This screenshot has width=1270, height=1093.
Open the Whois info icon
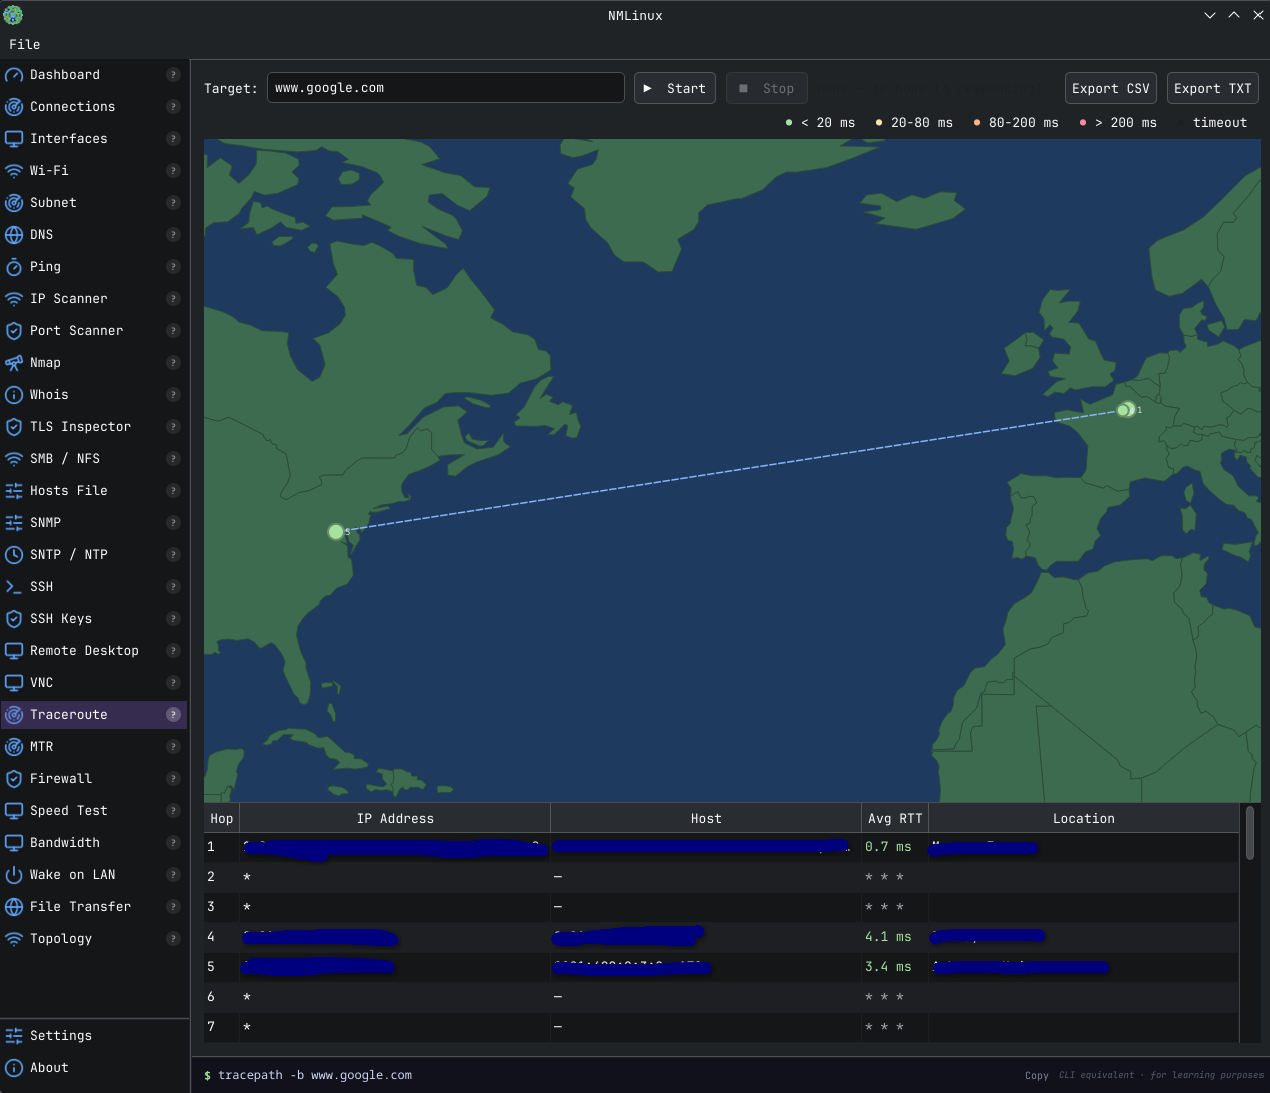pyautogui.click(x=14, y=395)
